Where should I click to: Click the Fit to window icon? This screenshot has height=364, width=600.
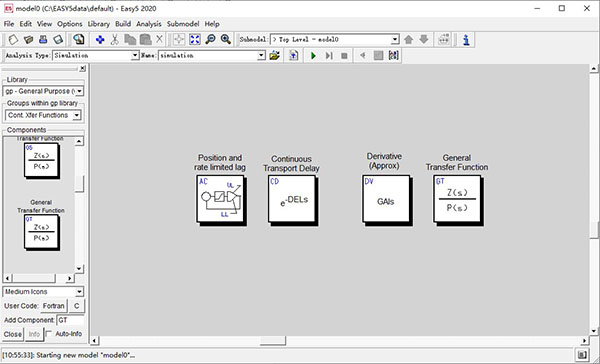195,39
